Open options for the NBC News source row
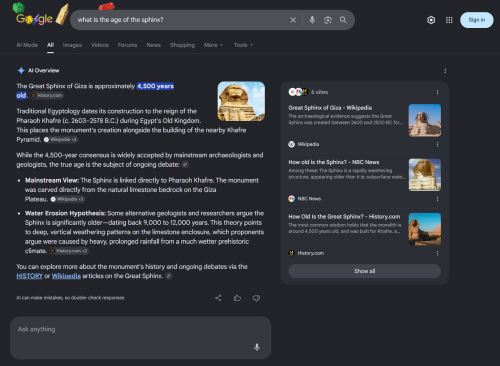 [x=437, y=199]
